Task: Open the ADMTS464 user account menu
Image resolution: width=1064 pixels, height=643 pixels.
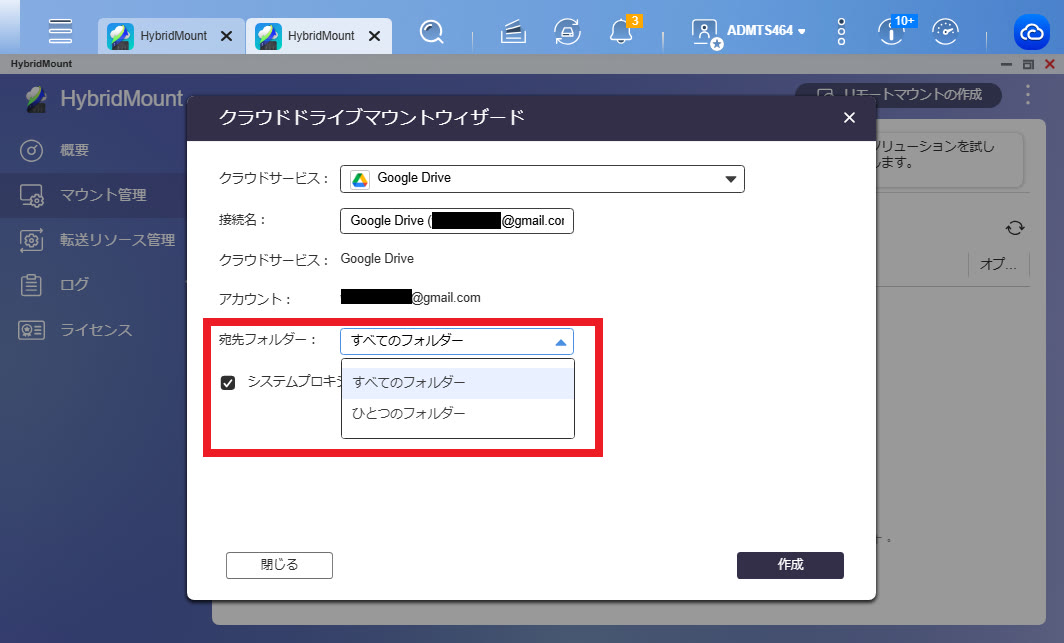Action: pyautogui.click(x=750, y=32)
